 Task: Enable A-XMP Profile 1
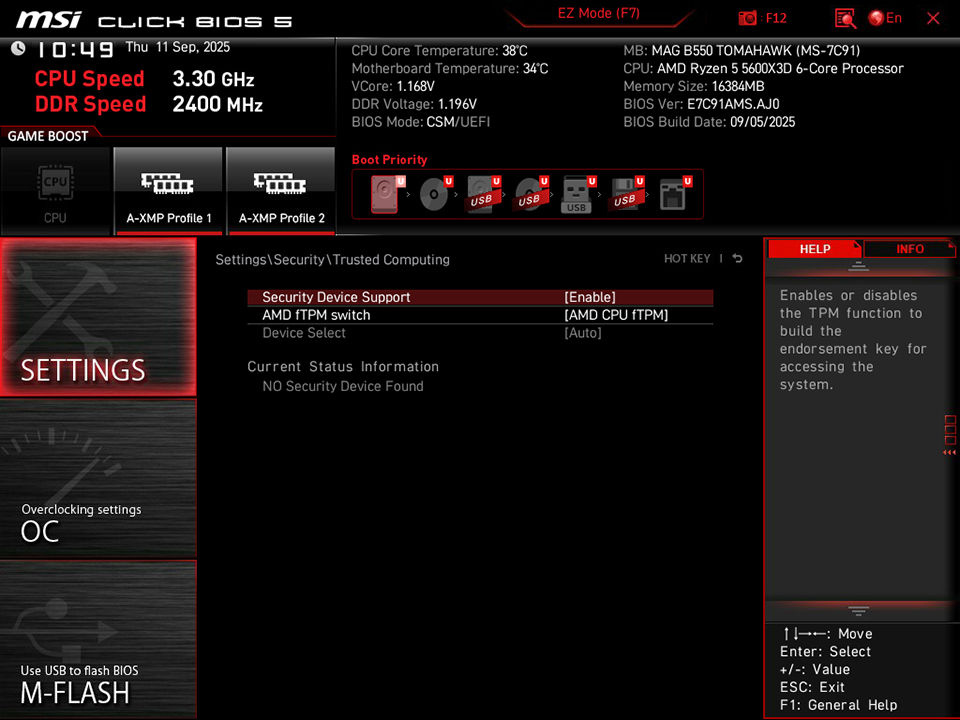pyautogui.click(x=168, y=190)
